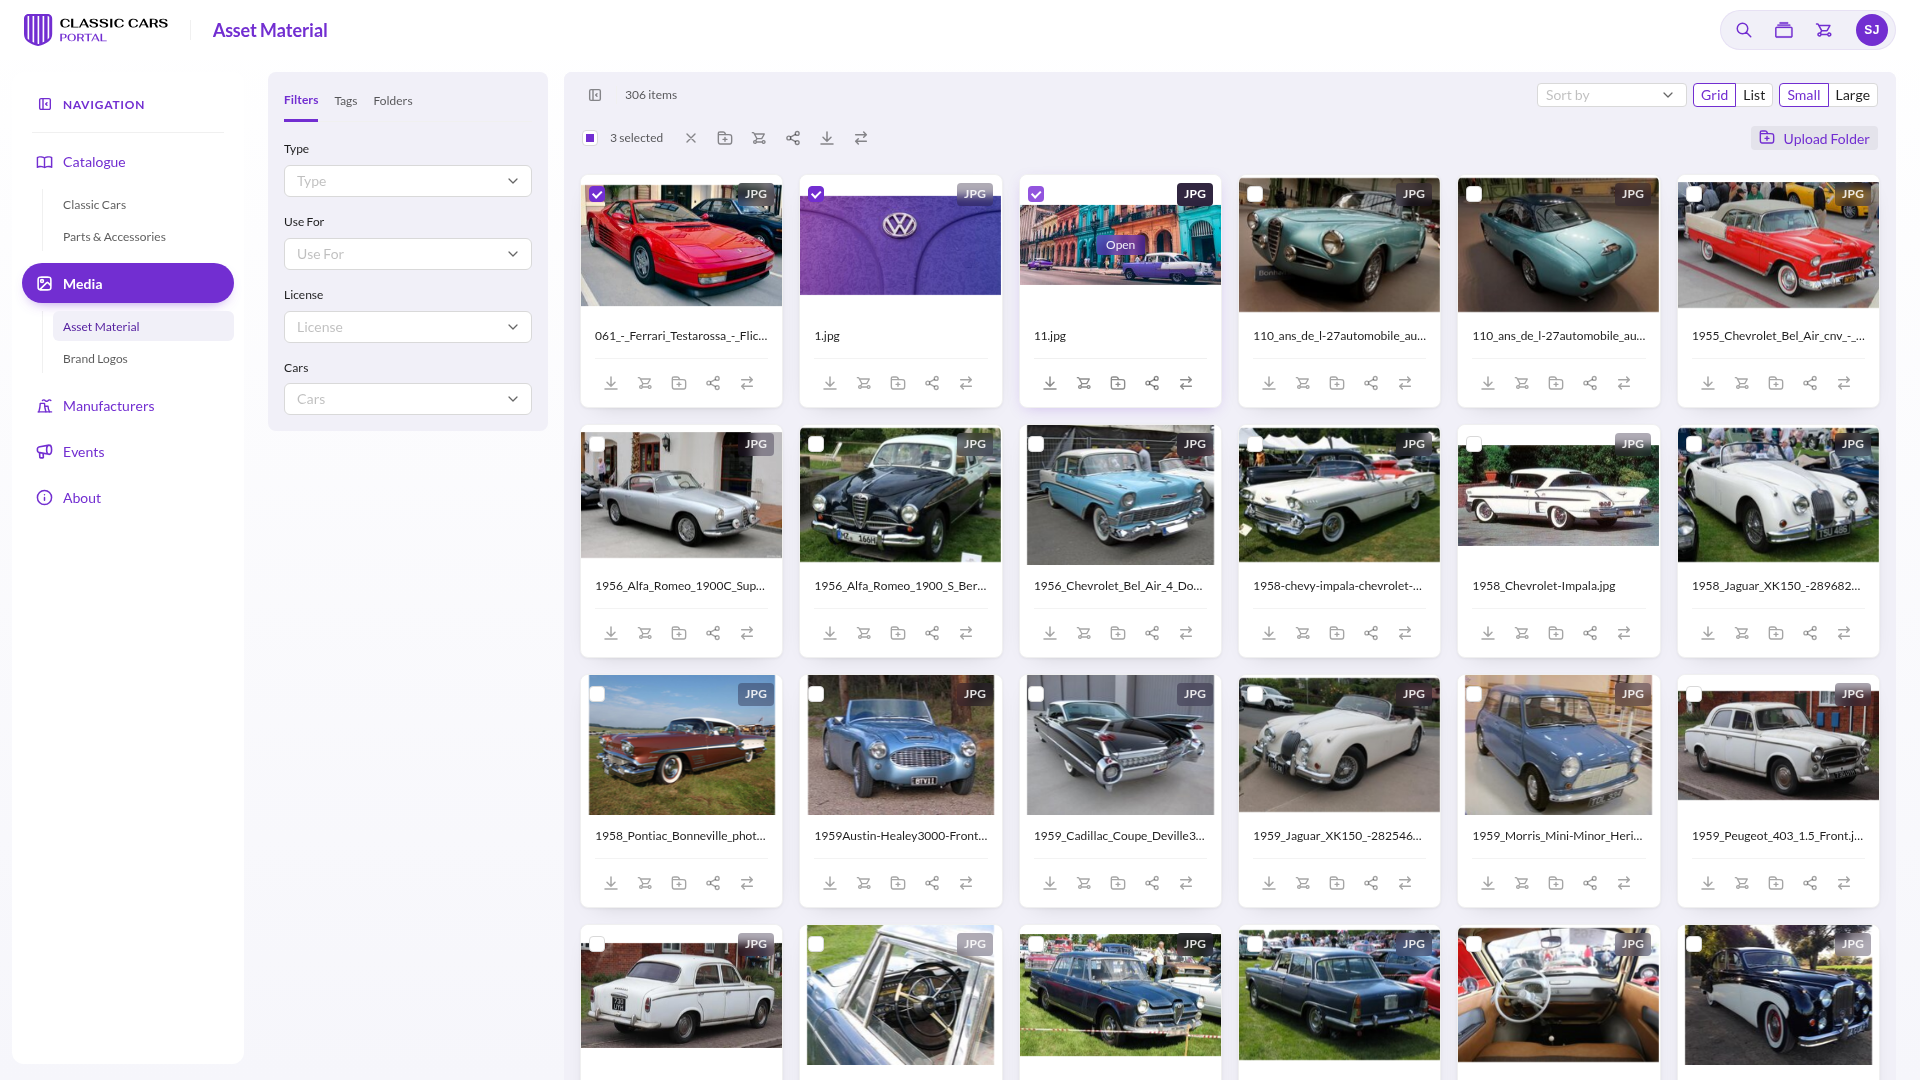Switch to the Folders tab

pos(393,101)
